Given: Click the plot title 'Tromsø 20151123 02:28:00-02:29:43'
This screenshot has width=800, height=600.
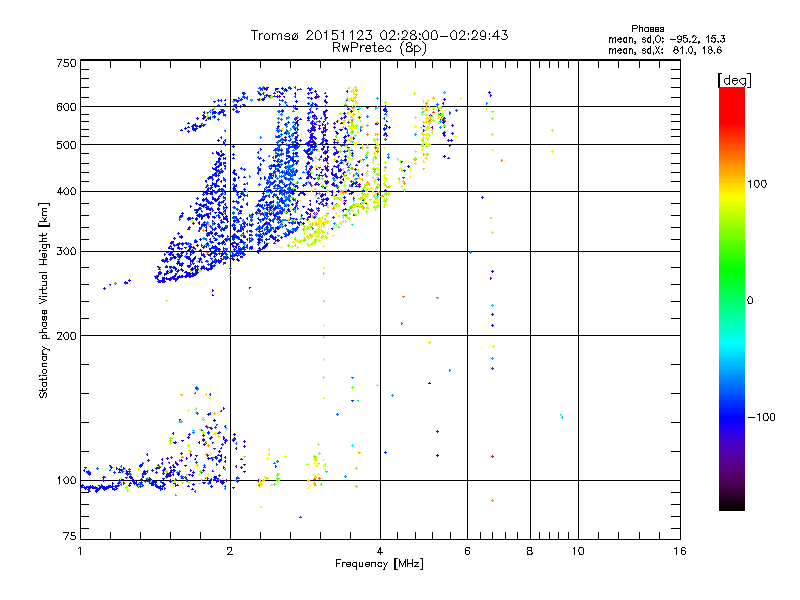Looking at the screenshot, I should pos(380,35).
